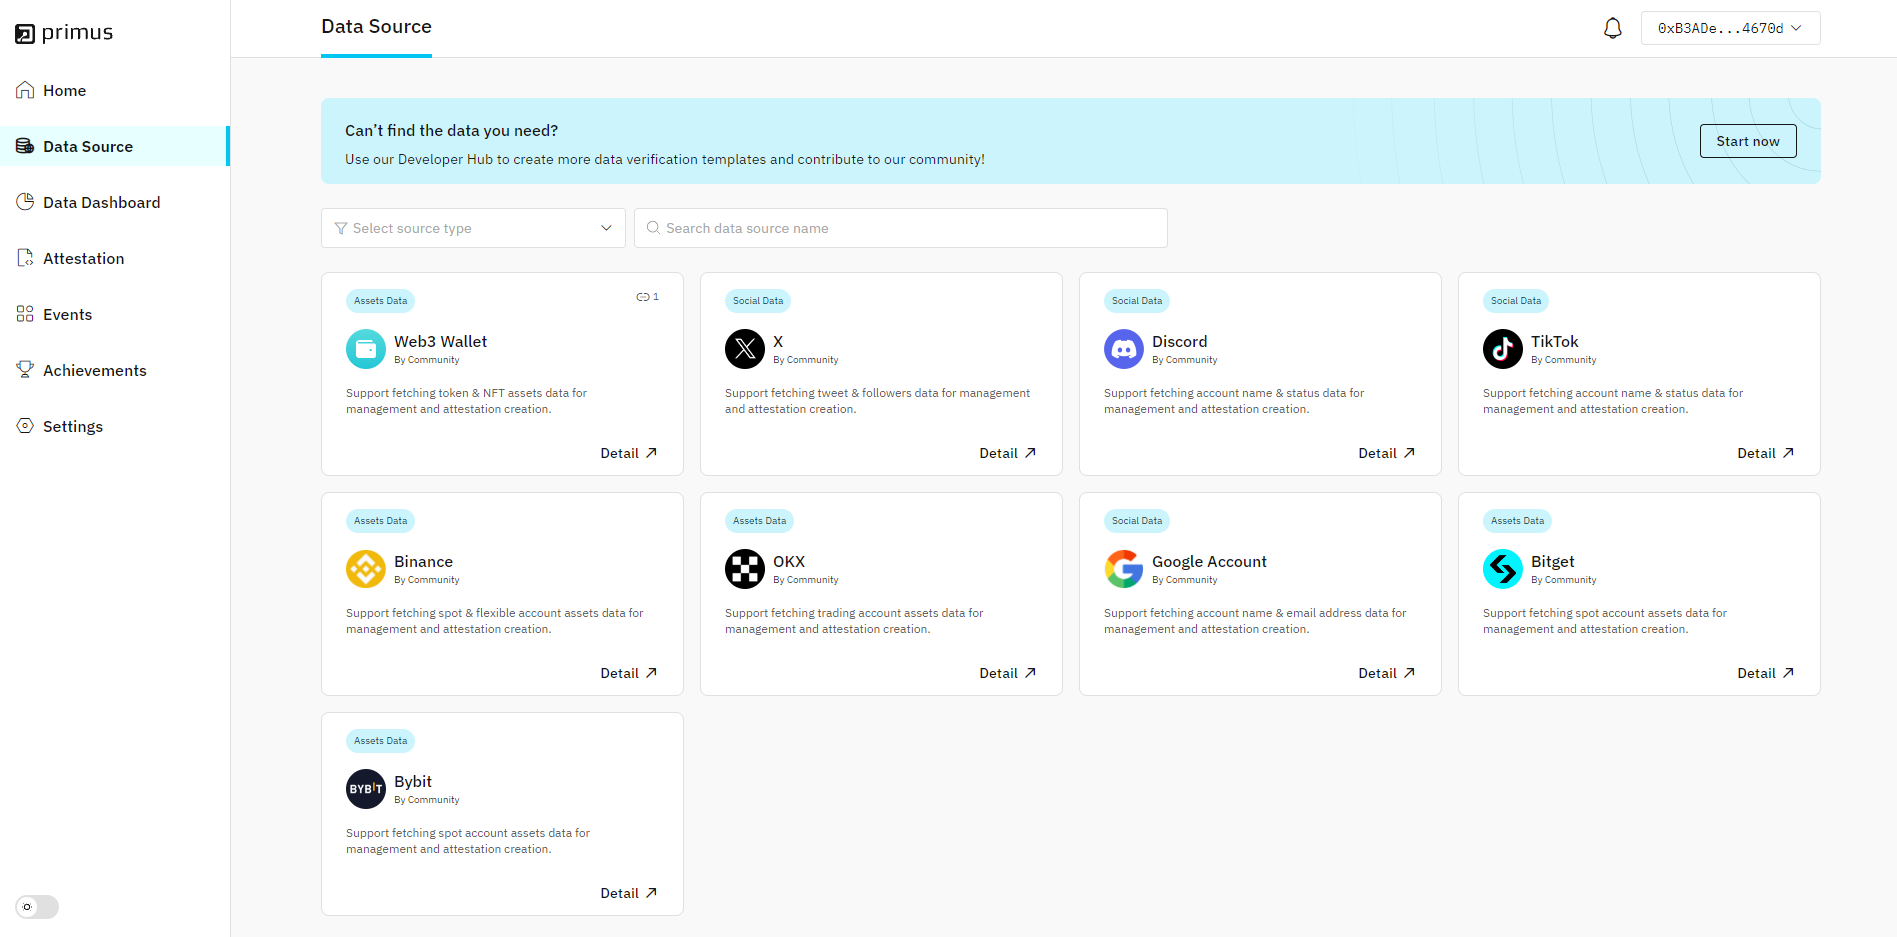1897x937 pixels.
Task: Open Detail link on the X card
Action: pyautogui.click(x=1007, y=453)
